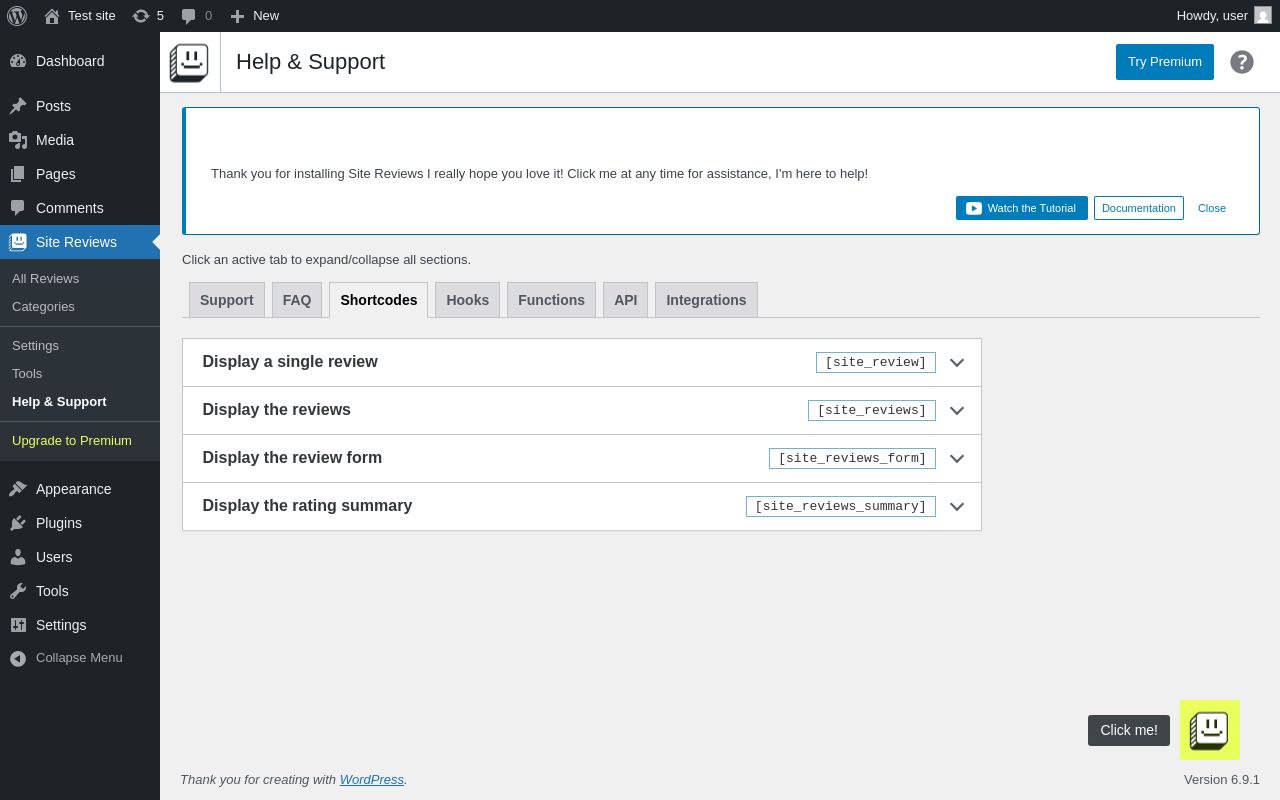Expand Display the reviews chevron
Image resolution: width=1280 pixels, height=800 pixels.
957,411
